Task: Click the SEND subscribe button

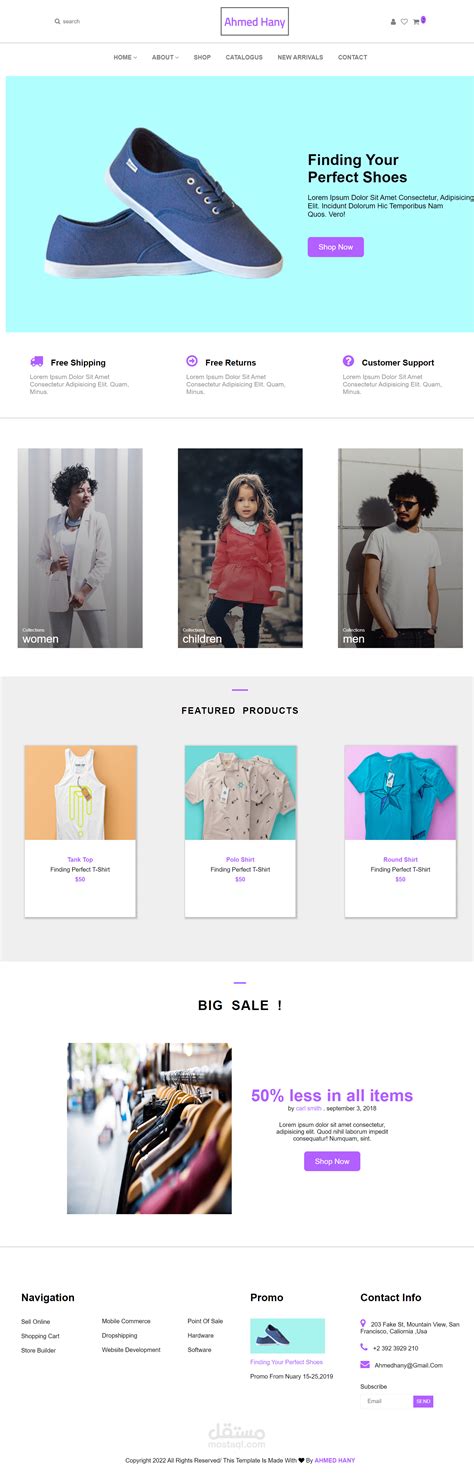Action: pyautogui.click(x=423, y=1401)
